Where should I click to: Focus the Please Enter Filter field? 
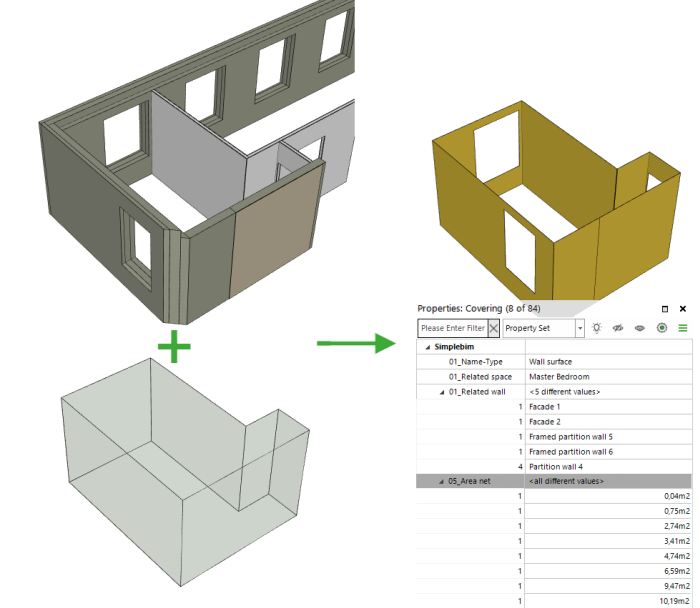[453, 328]
